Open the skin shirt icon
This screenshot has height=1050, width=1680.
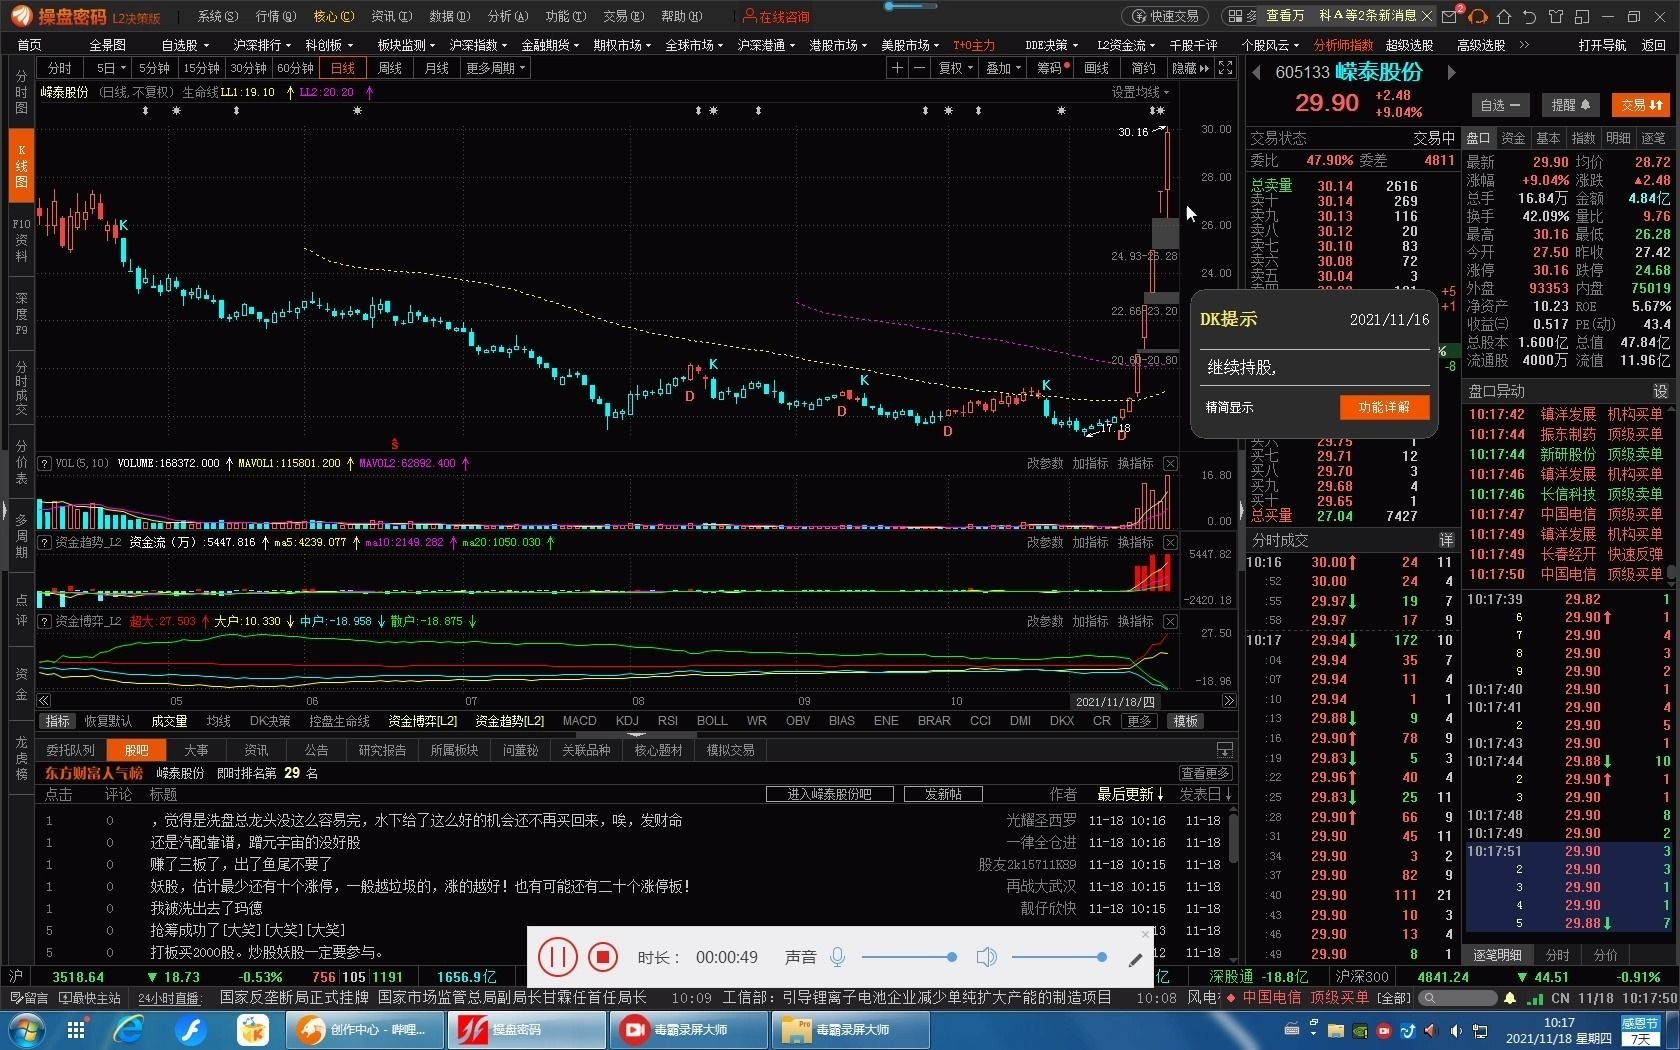(1555, 16)
